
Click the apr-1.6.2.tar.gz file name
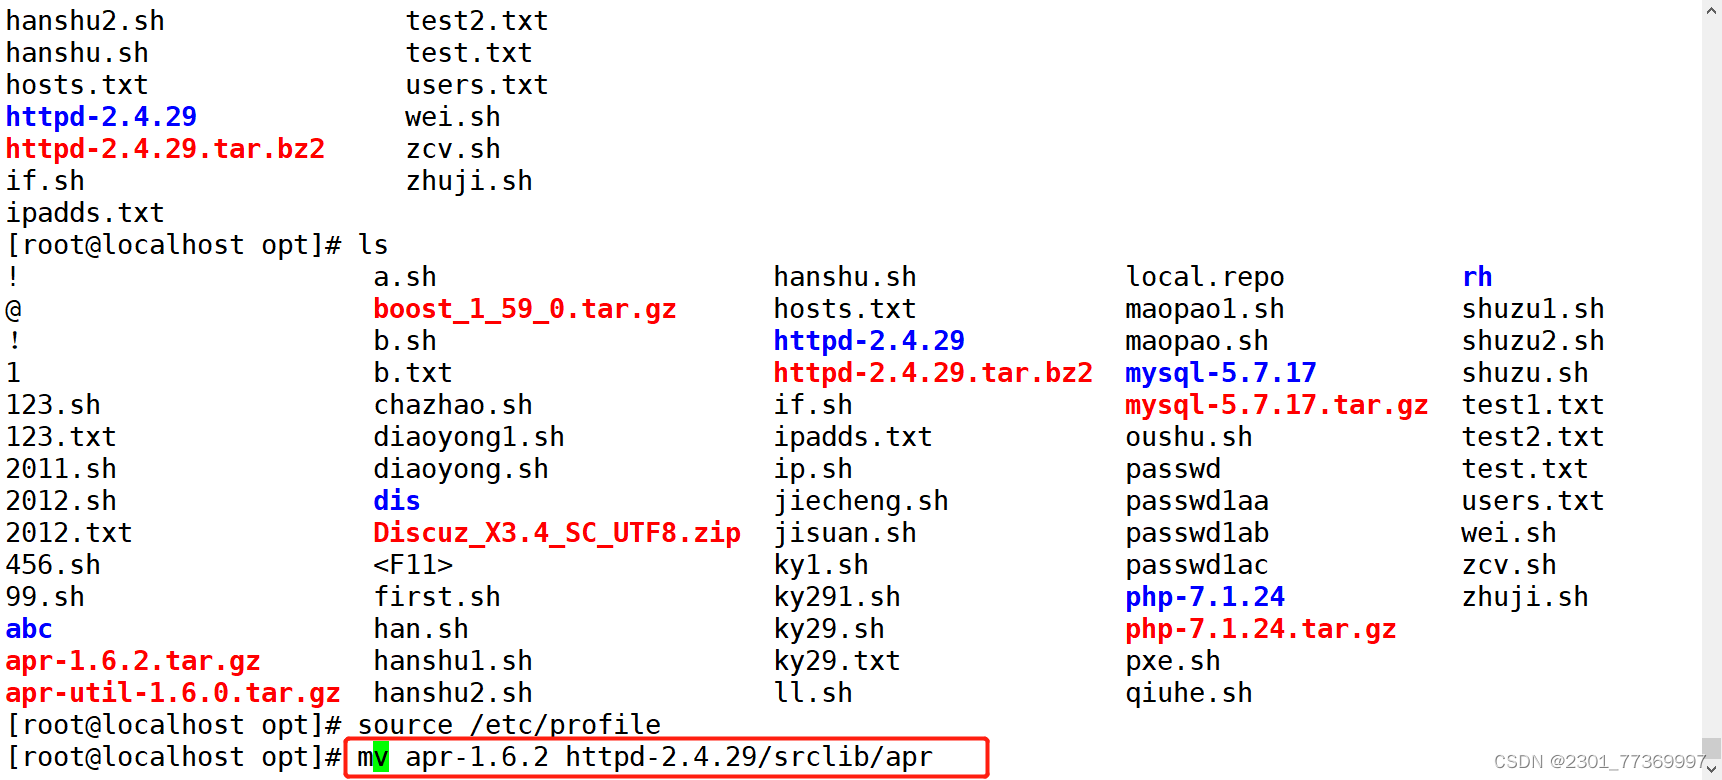(x=133, y=661)
